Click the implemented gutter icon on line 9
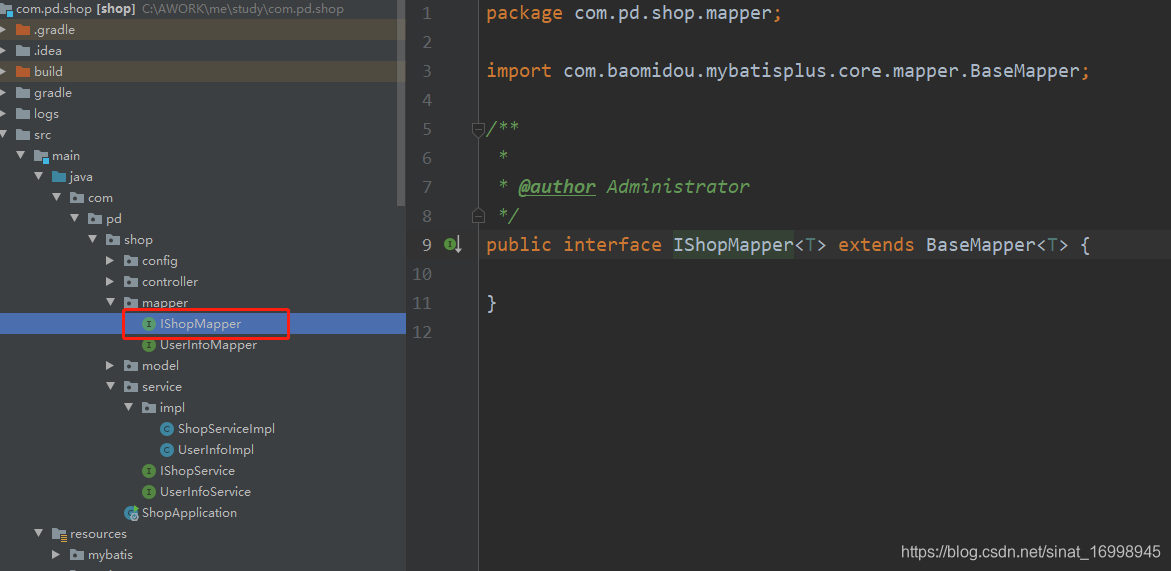The height and width of the screenshot is (571, 1171). pos(453,244)
